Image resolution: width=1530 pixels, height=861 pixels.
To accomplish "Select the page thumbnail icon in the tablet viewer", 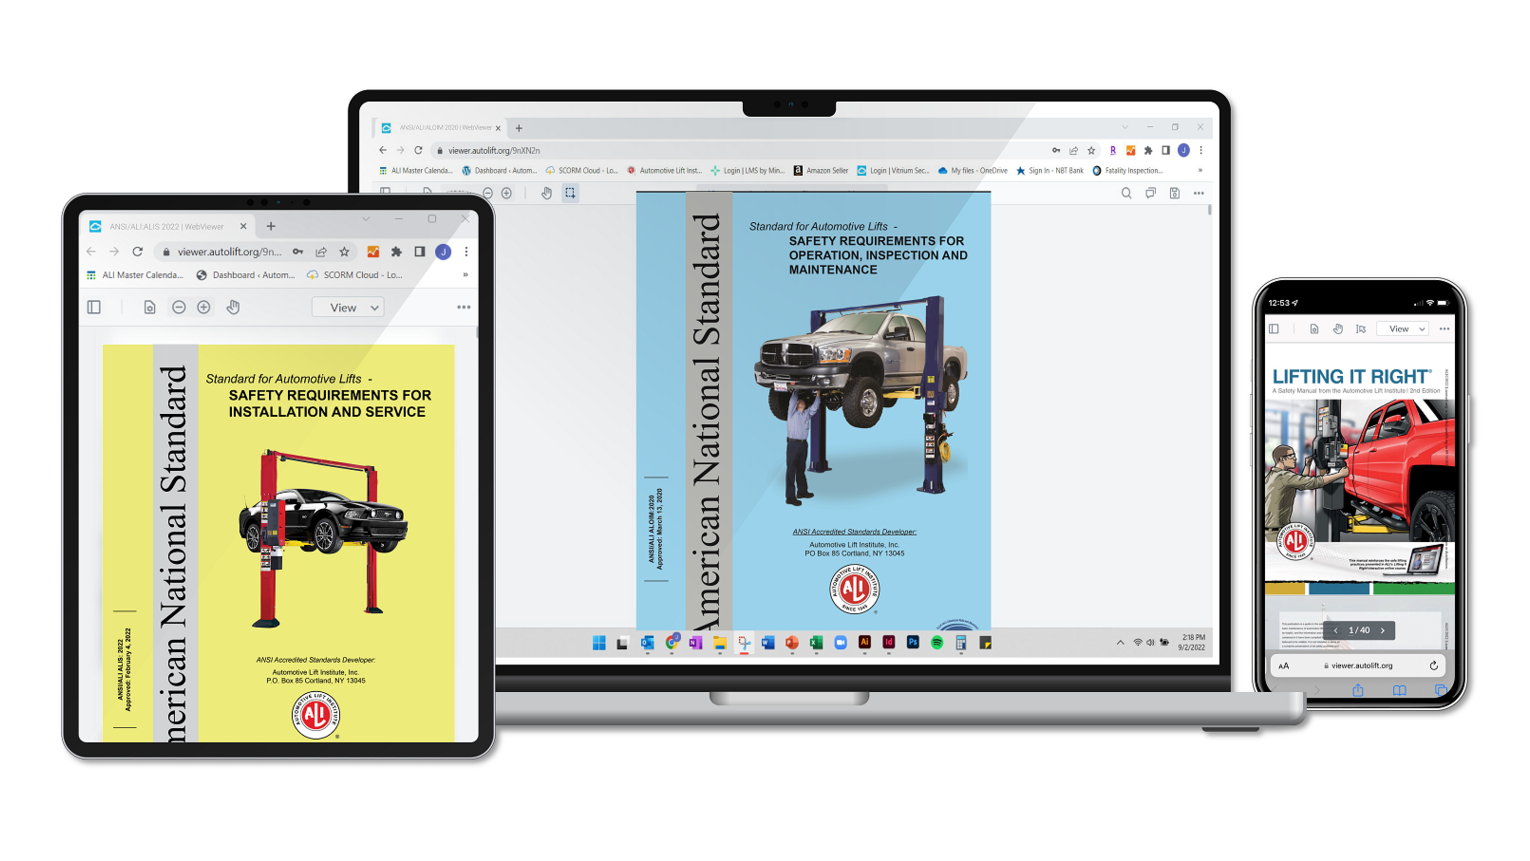I will 149,306.
